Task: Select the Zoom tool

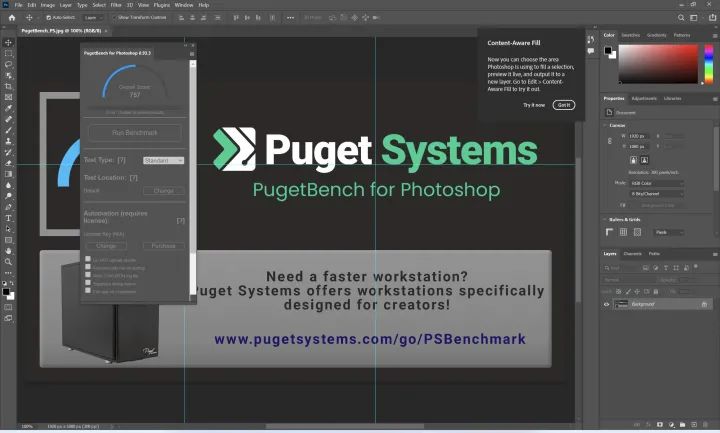Action: [x=9, y=261]
